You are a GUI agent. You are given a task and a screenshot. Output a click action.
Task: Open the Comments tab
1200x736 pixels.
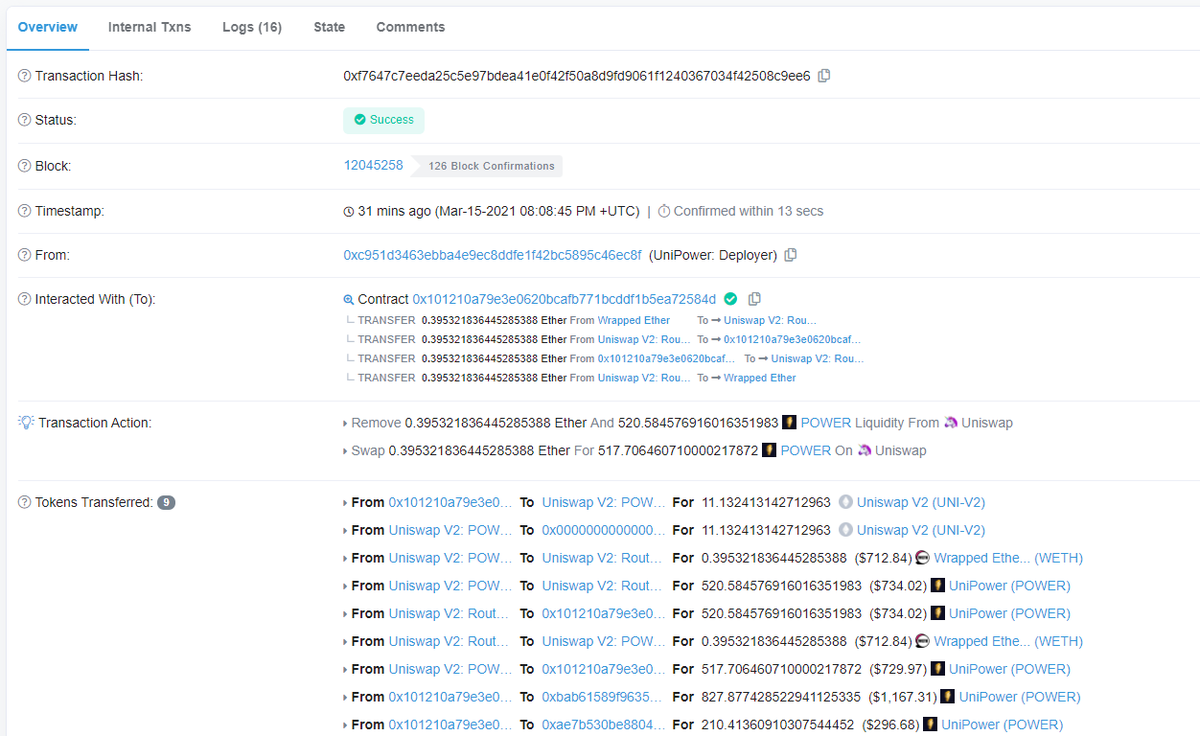410,27
